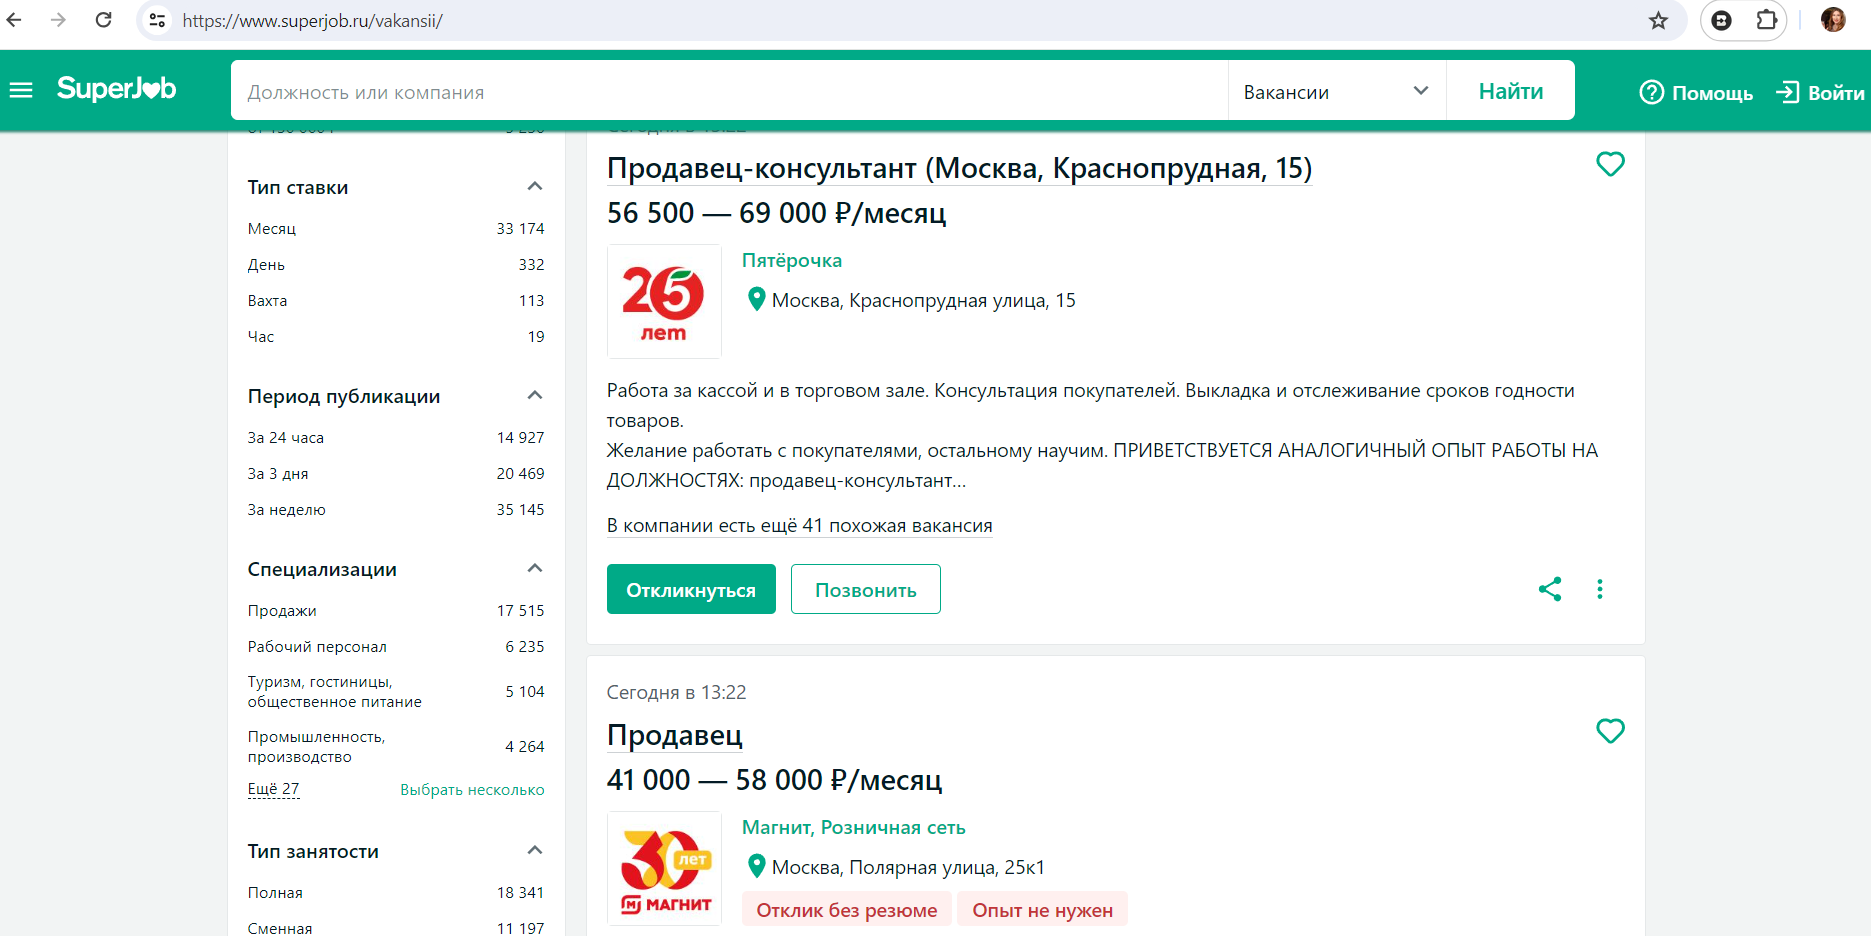Collapse the Тип ставки filter section
1871x936 pixels.
coord(535,187)
